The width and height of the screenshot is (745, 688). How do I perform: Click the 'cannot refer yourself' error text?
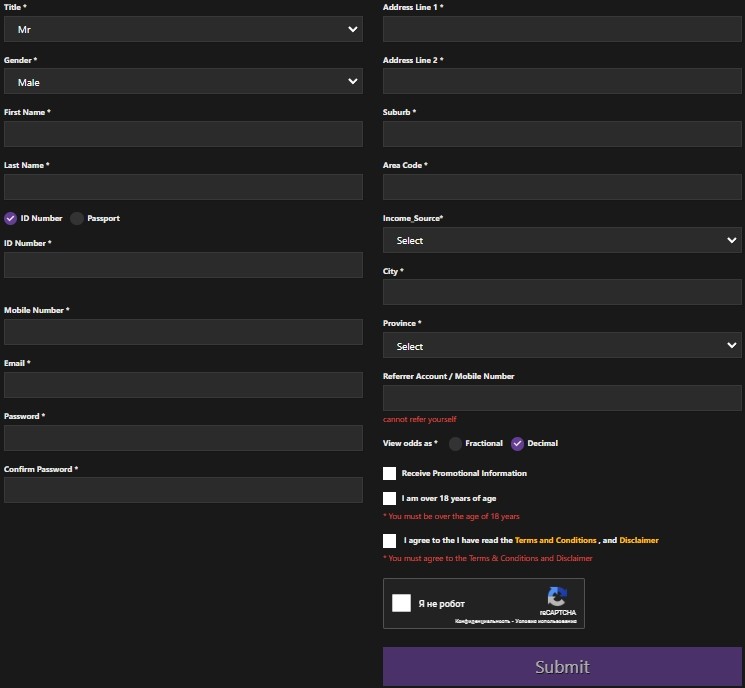[420, 419]
